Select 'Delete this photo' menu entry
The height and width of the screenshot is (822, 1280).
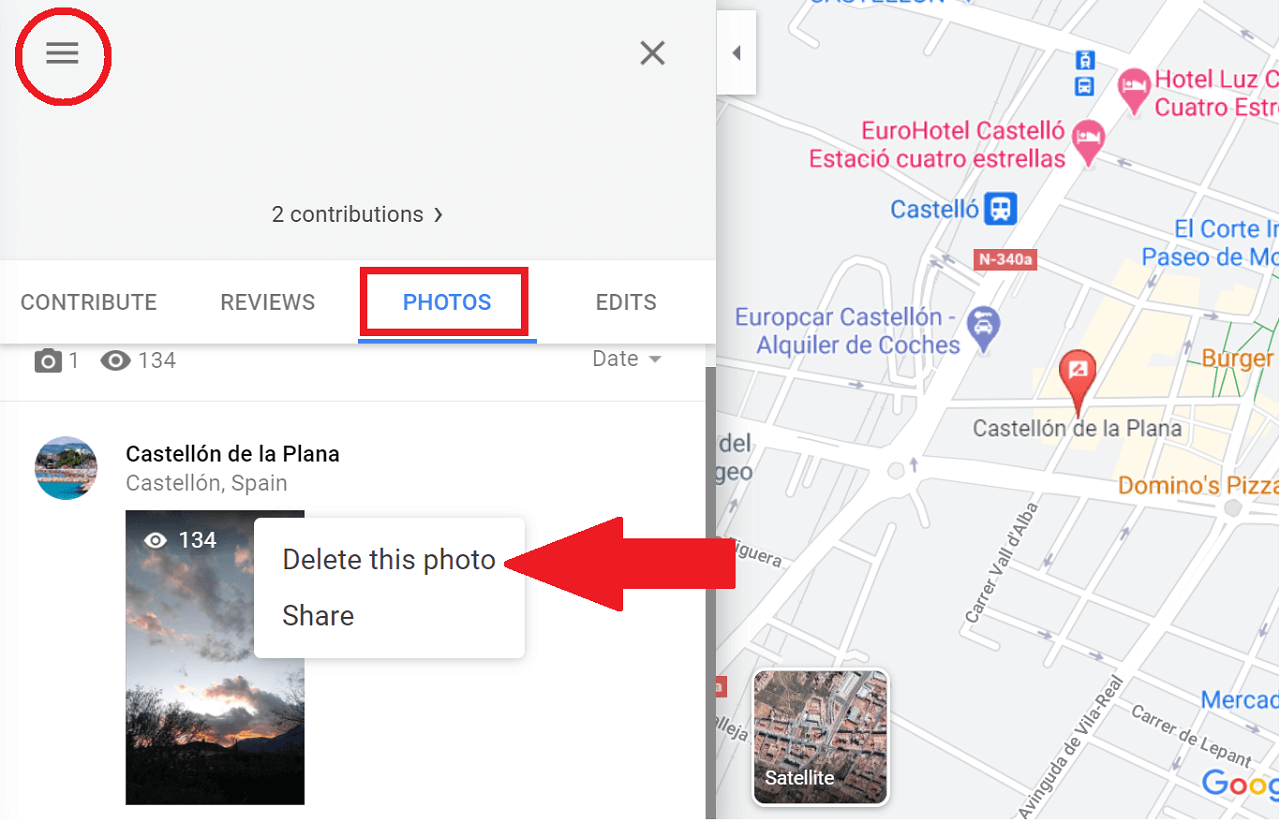pyautogui.click(x=389, y=560)
